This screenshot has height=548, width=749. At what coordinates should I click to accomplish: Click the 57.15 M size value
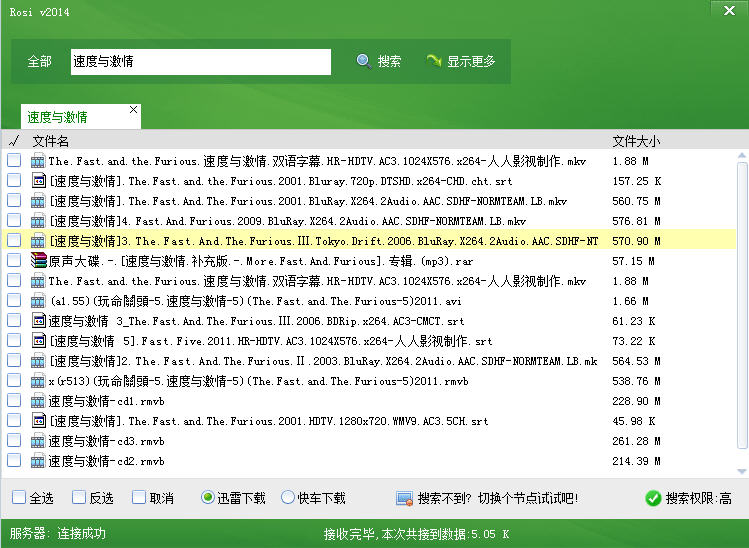(x=633, y=261)
